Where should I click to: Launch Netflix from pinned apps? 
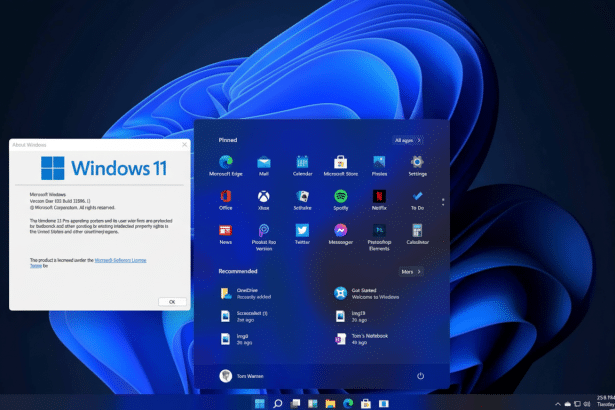[x=379, y=200]
